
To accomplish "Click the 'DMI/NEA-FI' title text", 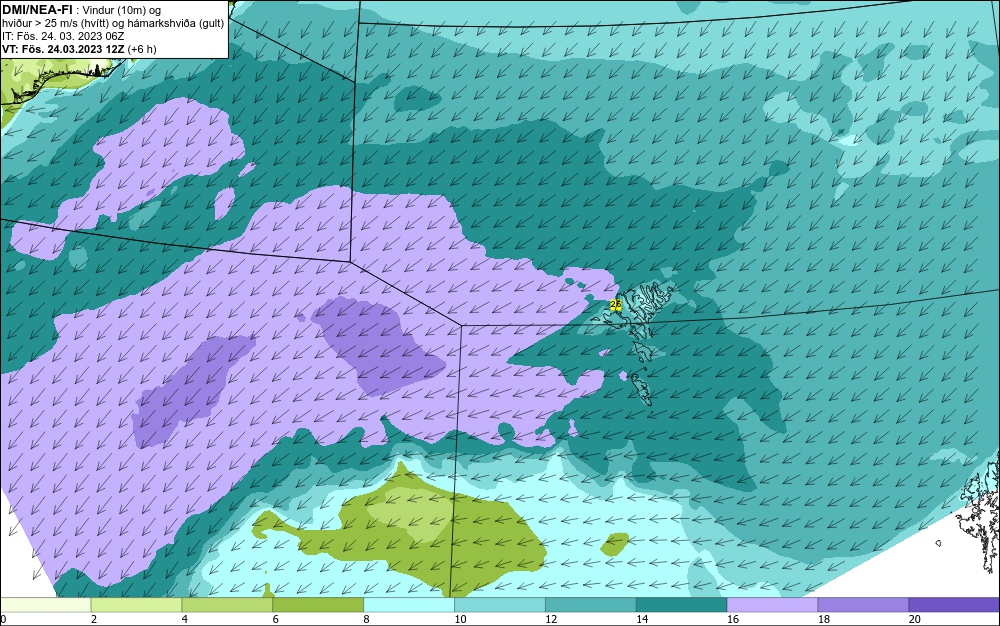I will 37,10.
